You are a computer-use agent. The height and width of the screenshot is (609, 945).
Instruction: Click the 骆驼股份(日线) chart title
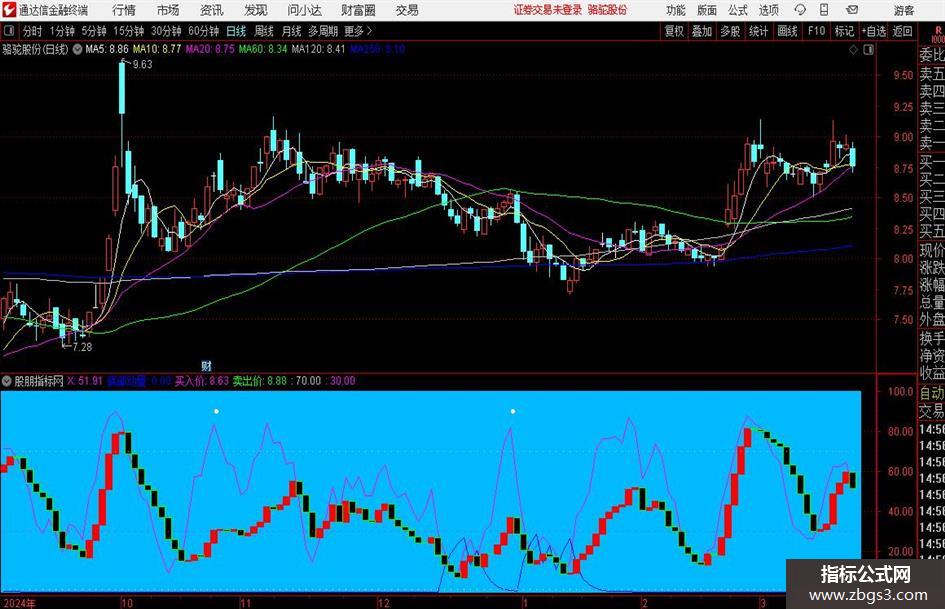click(x=36, y=49)
